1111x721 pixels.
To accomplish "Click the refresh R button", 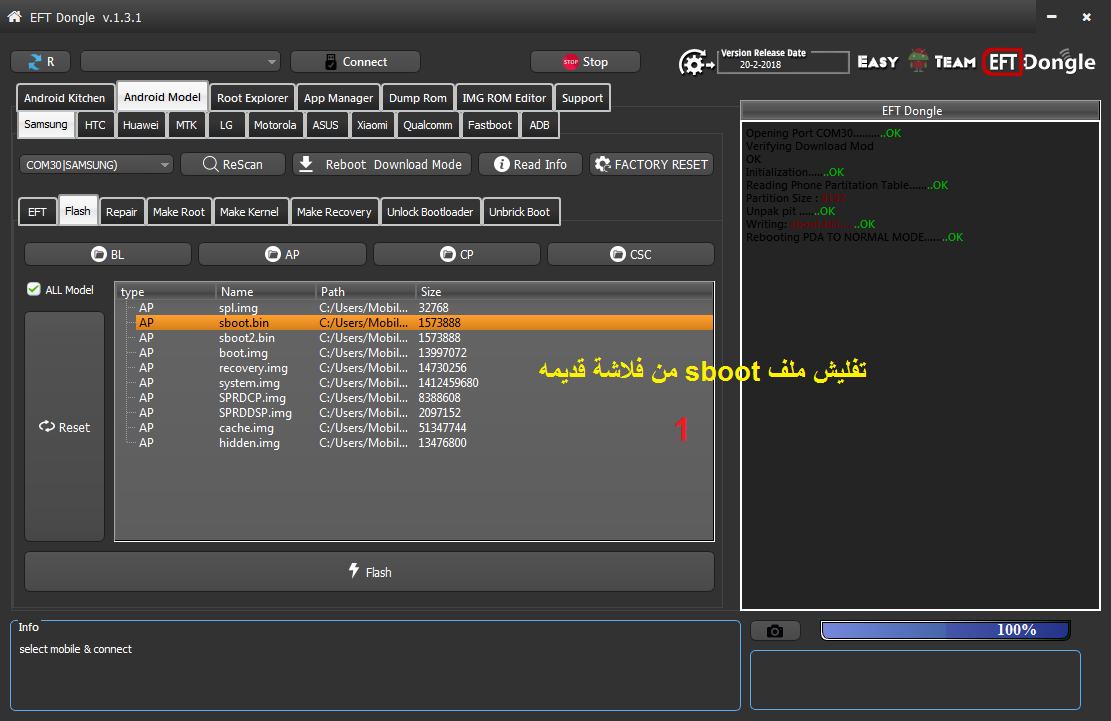I will click(40, 62).
